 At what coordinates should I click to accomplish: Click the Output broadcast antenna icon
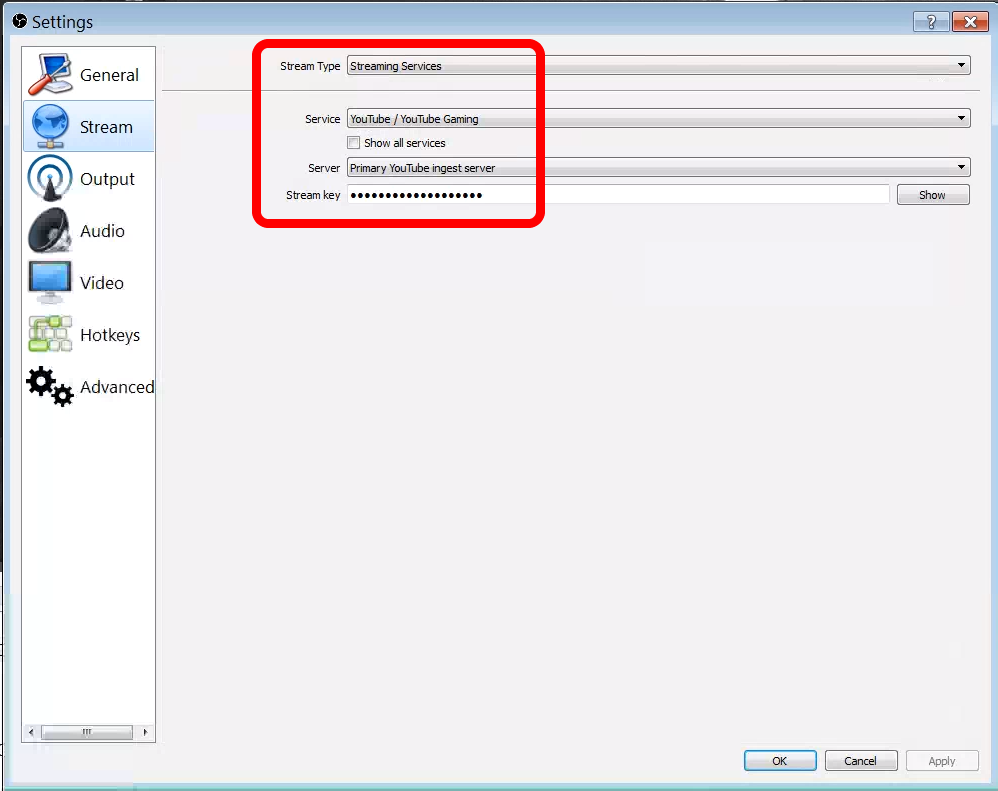50,178
